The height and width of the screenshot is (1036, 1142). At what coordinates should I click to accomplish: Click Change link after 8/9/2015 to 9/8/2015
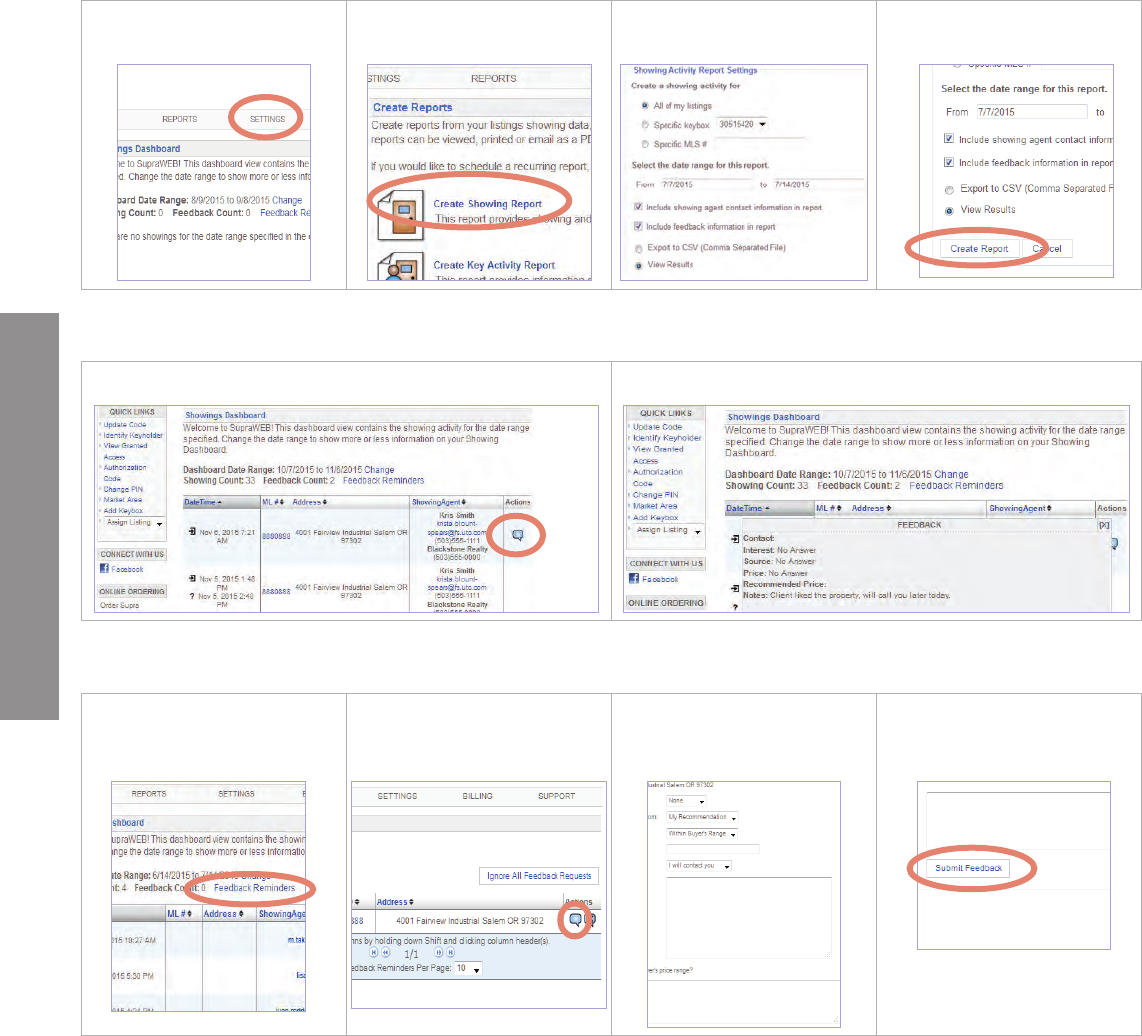[x=287, y=200]
